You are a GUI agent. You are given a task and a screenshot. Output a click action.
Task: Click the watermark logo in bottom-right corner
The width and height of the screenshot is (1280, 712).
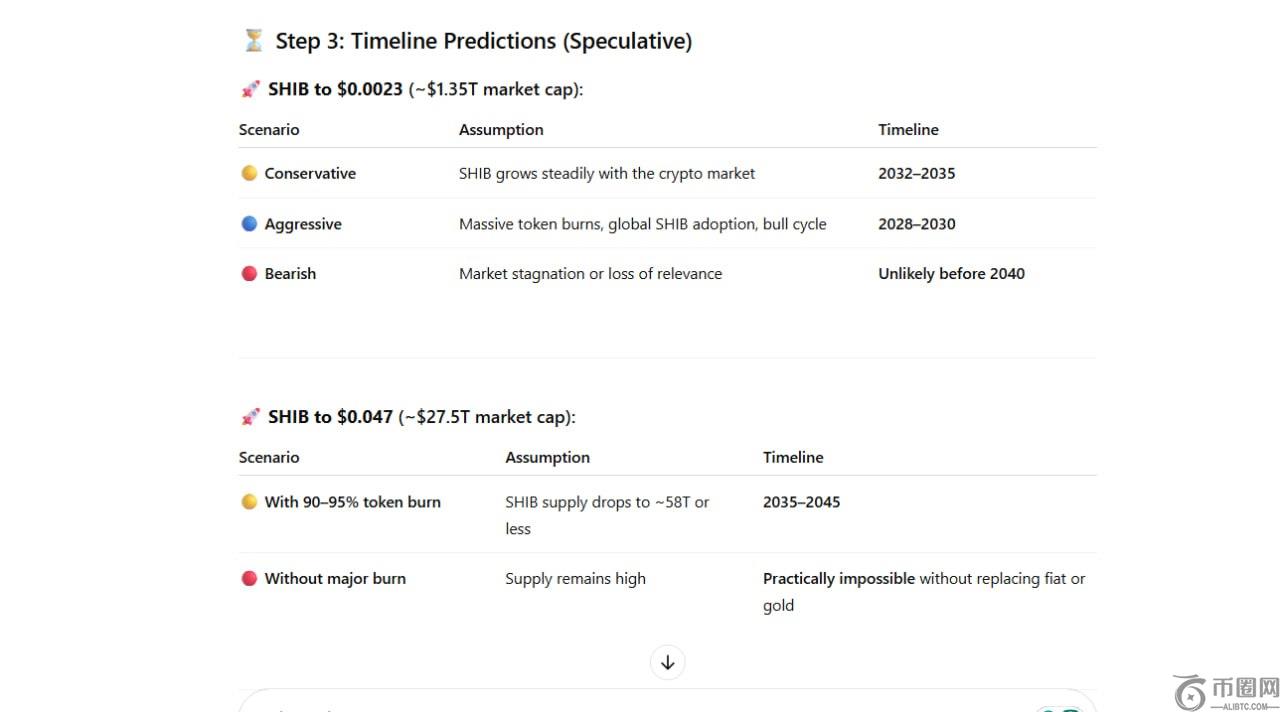1226,692
